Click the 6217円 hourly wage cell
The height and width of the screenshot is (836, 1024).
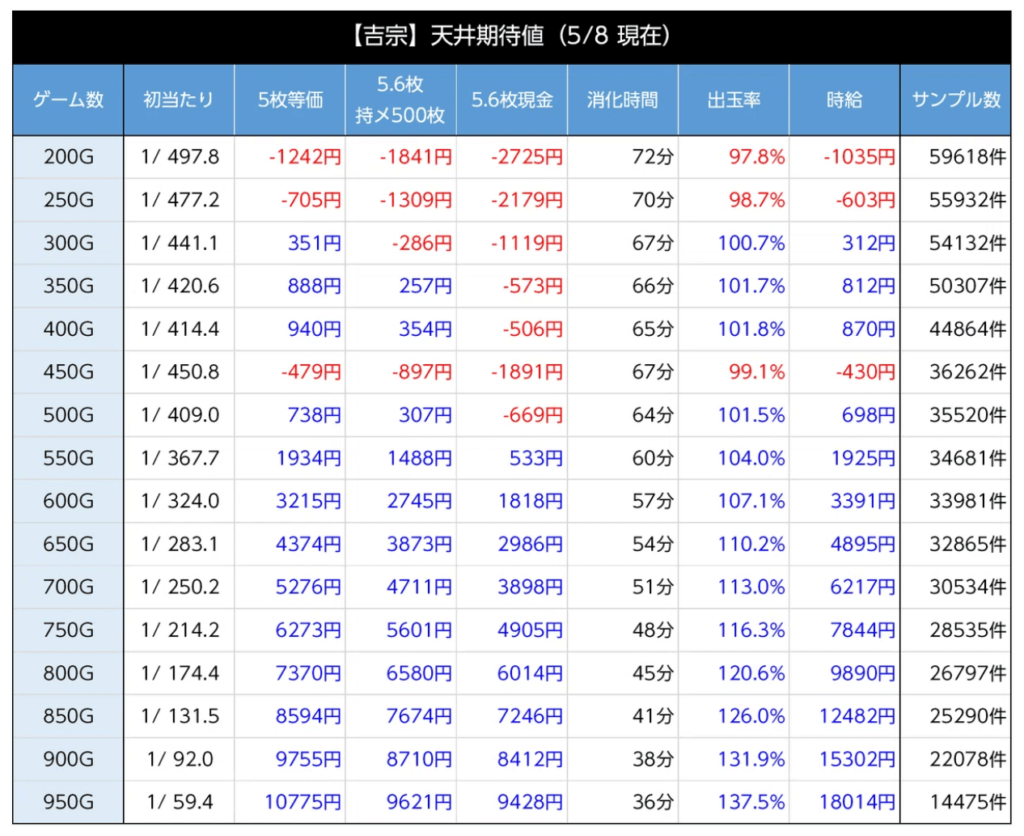coord(863,587)
